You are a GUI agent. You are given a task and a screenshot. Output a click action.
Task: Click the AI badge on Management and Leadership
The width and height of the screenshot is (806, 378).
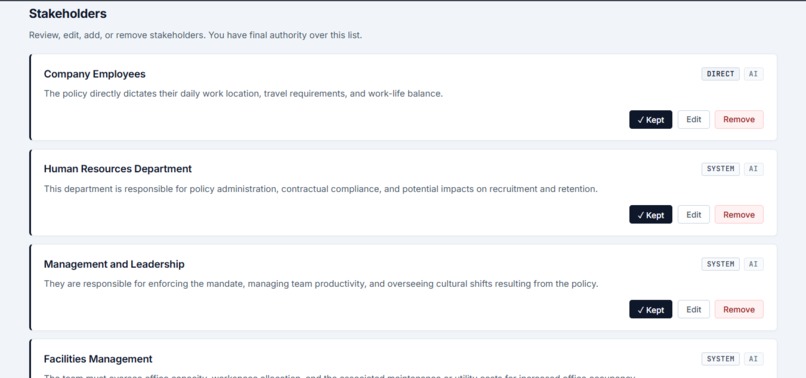tap(753, 264)
